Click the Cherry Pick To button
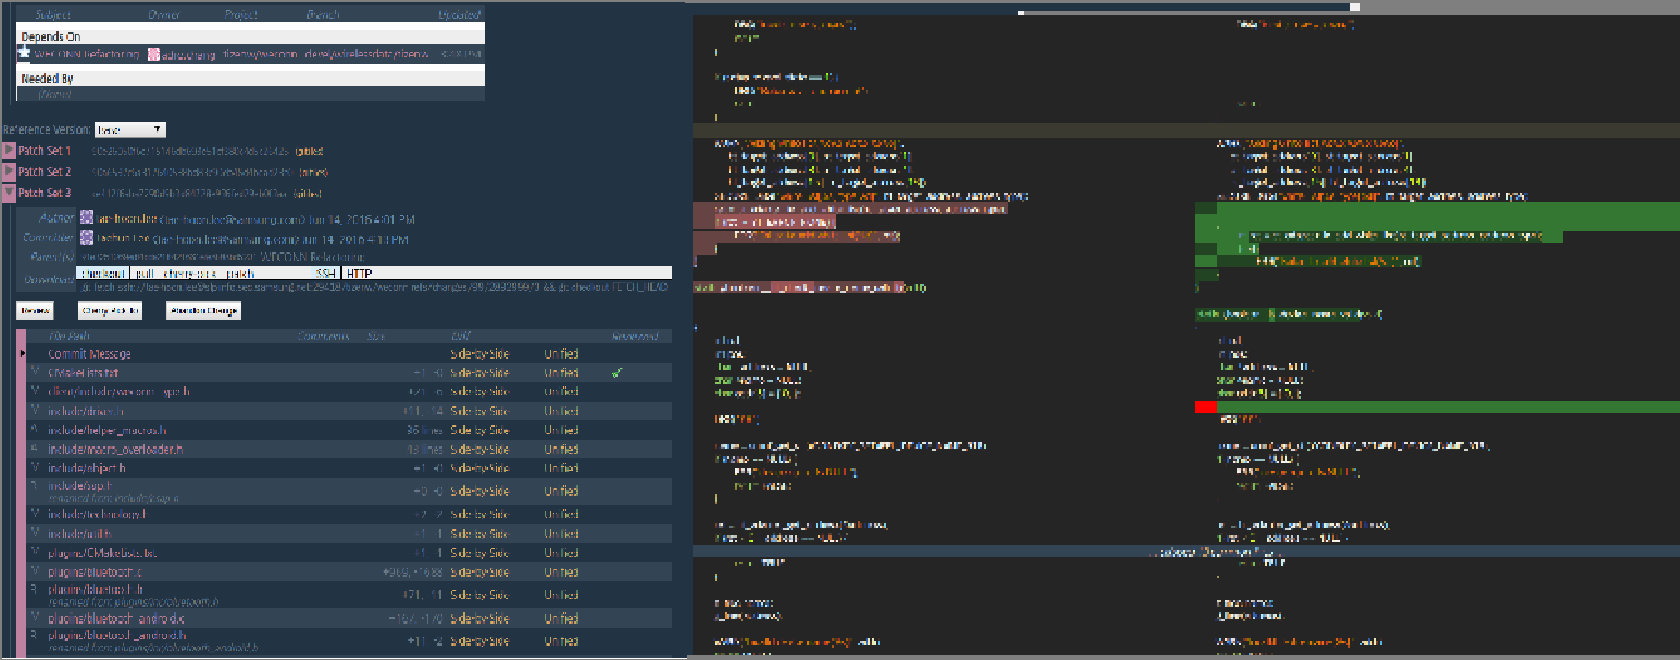This screenshot has width=1680, height=660. pos(110,311)
